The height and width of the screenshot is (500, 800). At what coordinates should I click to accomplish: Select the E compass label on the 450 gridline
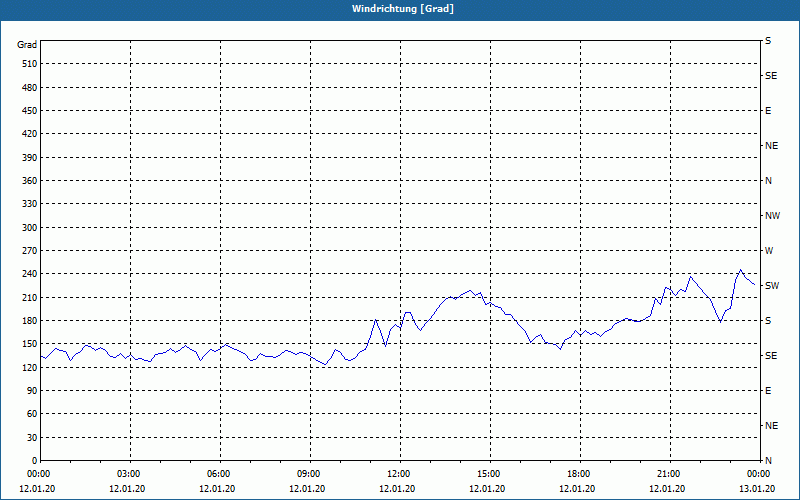pyautogui.click(x=768, y=111)
